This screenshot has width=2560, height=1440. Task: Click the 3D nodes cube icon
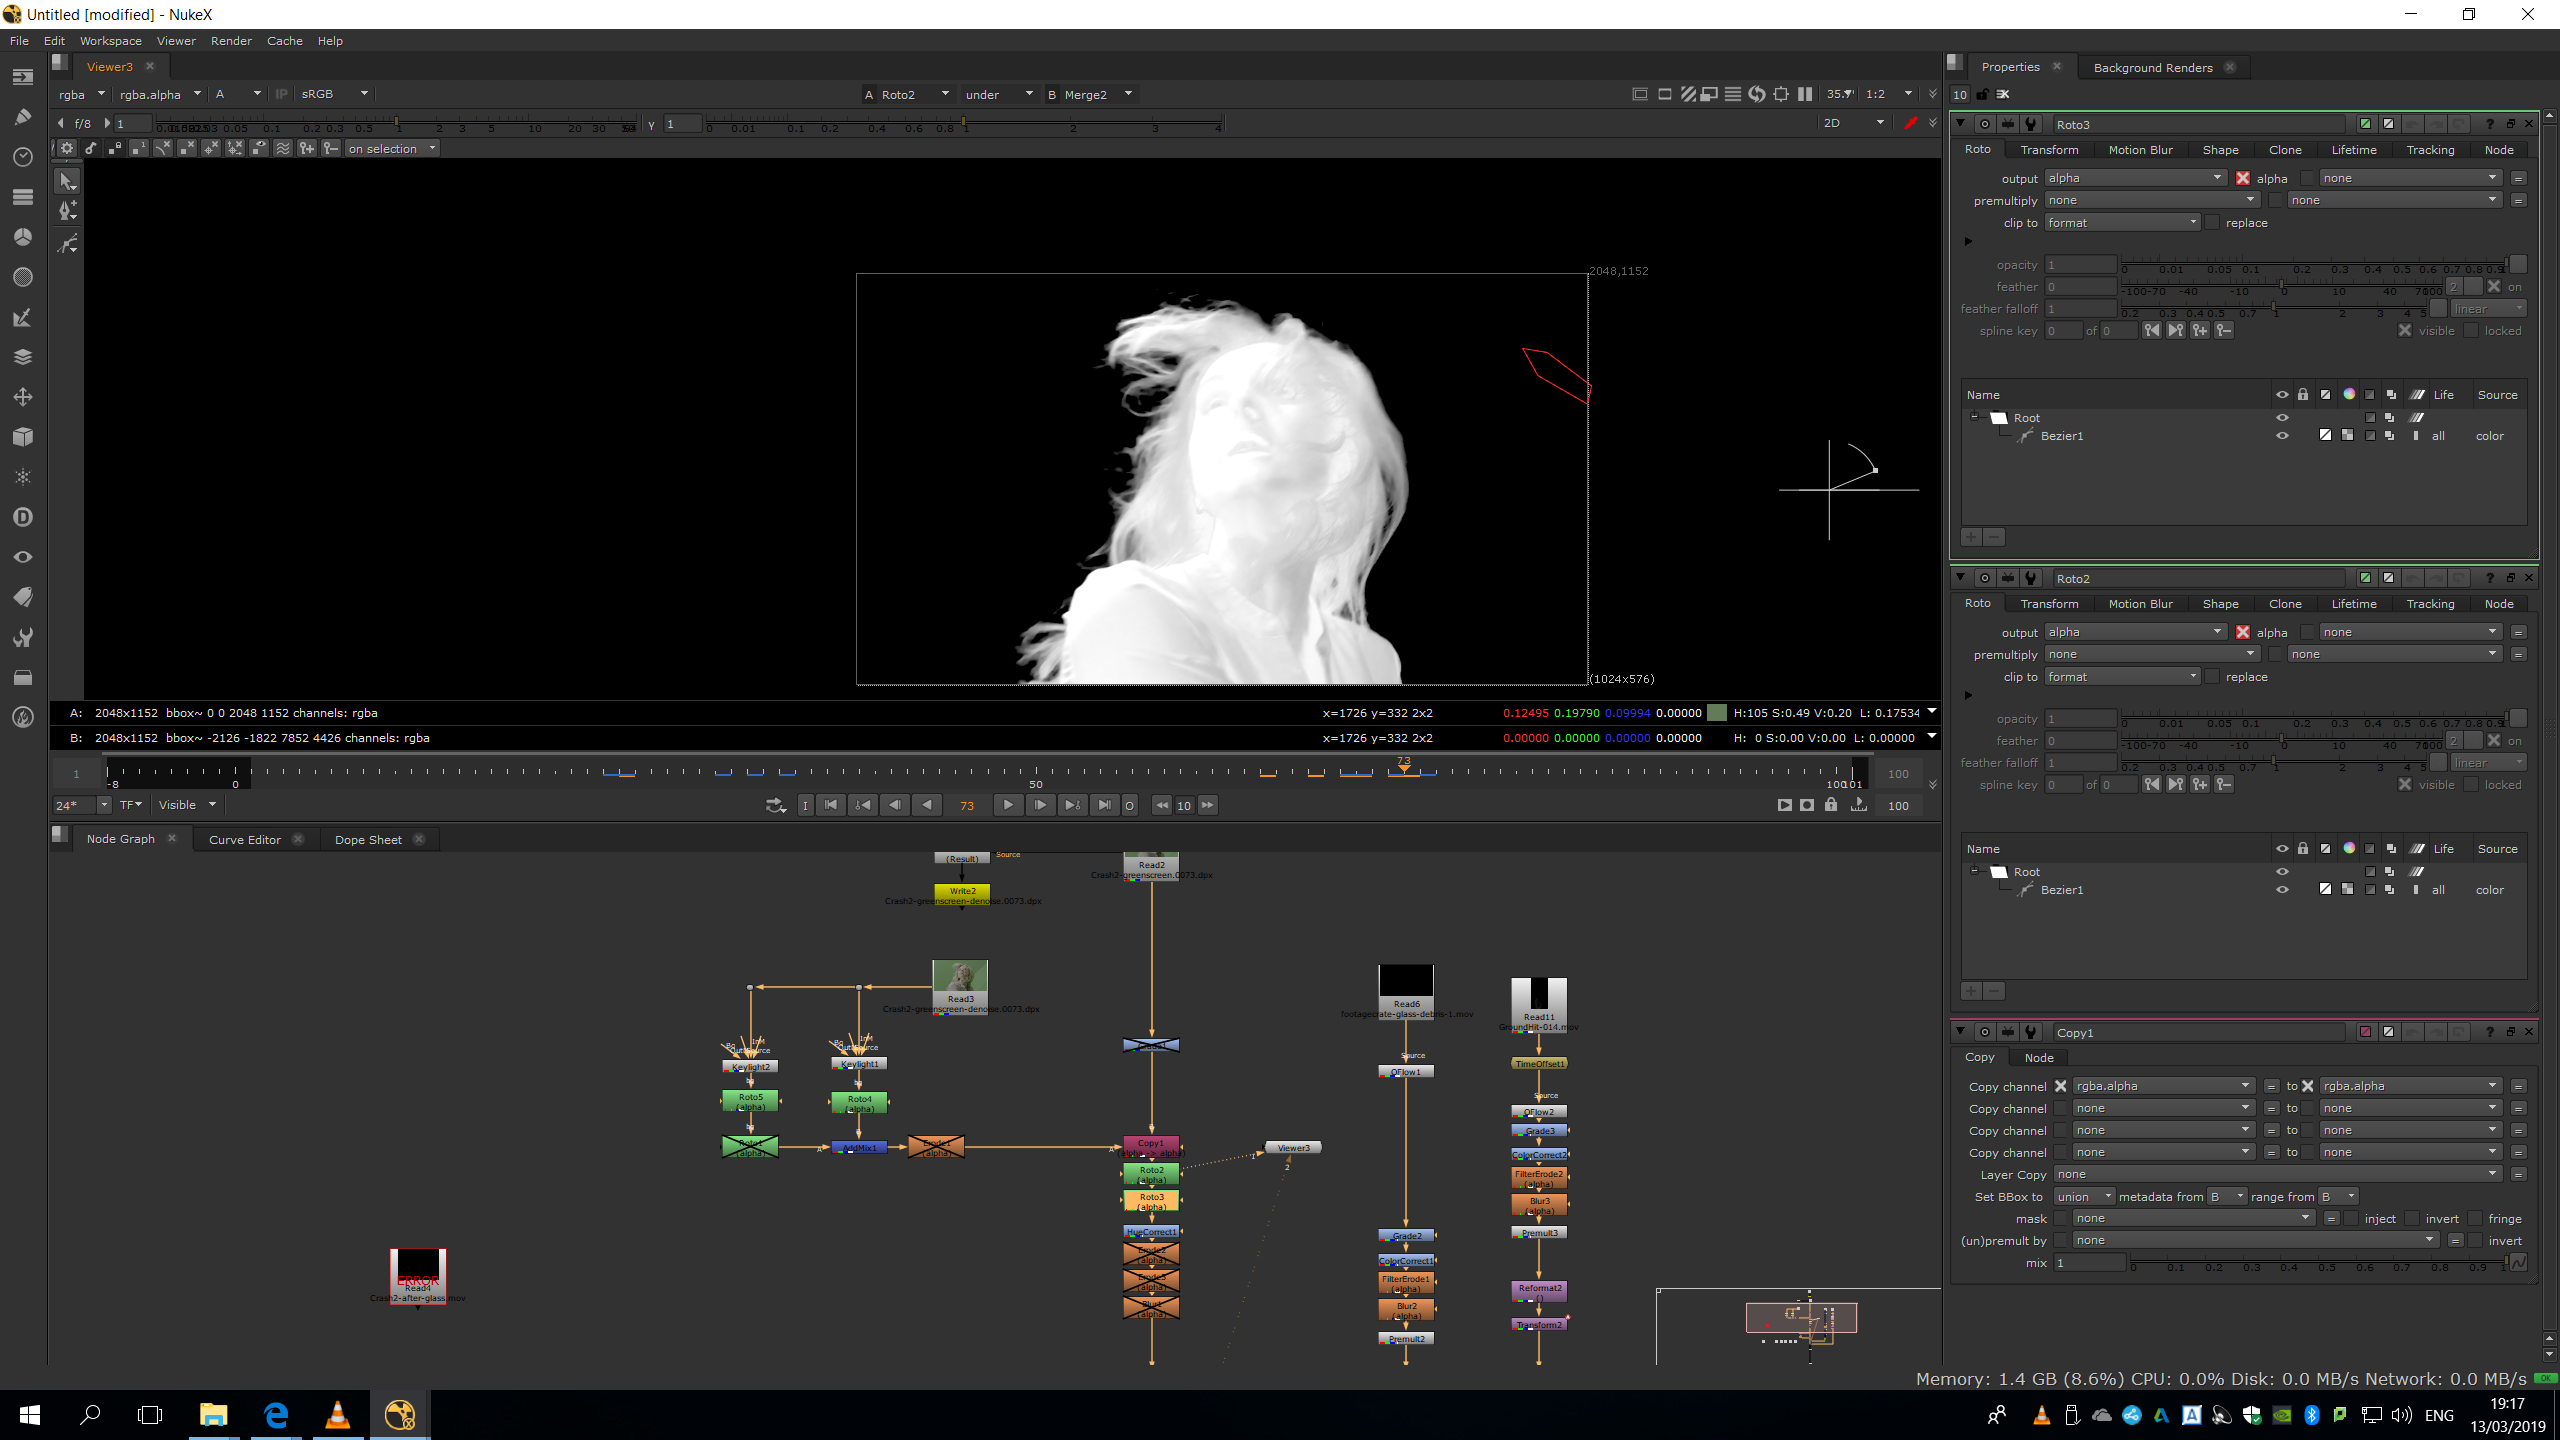click(x=23, y=437)
